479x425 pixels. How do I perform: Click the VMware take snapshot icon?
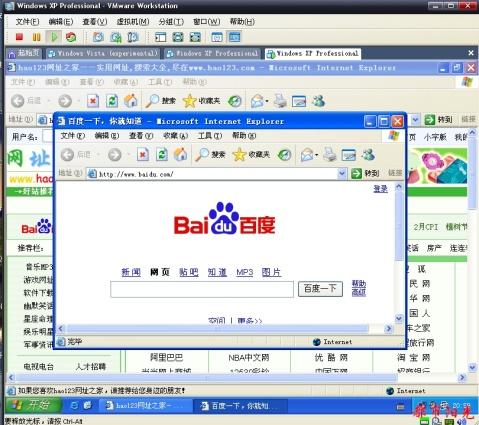tap(98, 37)
